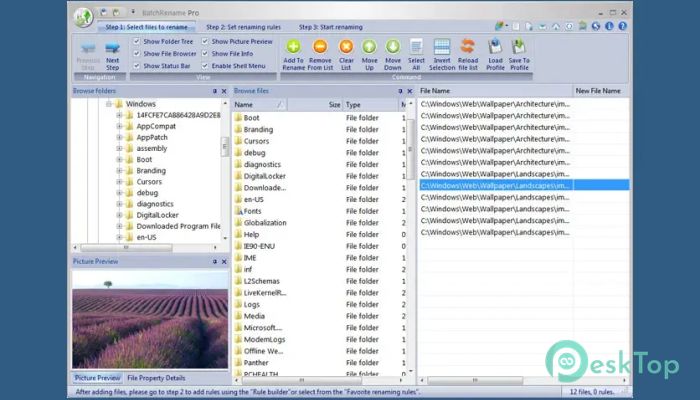Click the green house icon in top right
700x400 pixels.
point(582,26)
